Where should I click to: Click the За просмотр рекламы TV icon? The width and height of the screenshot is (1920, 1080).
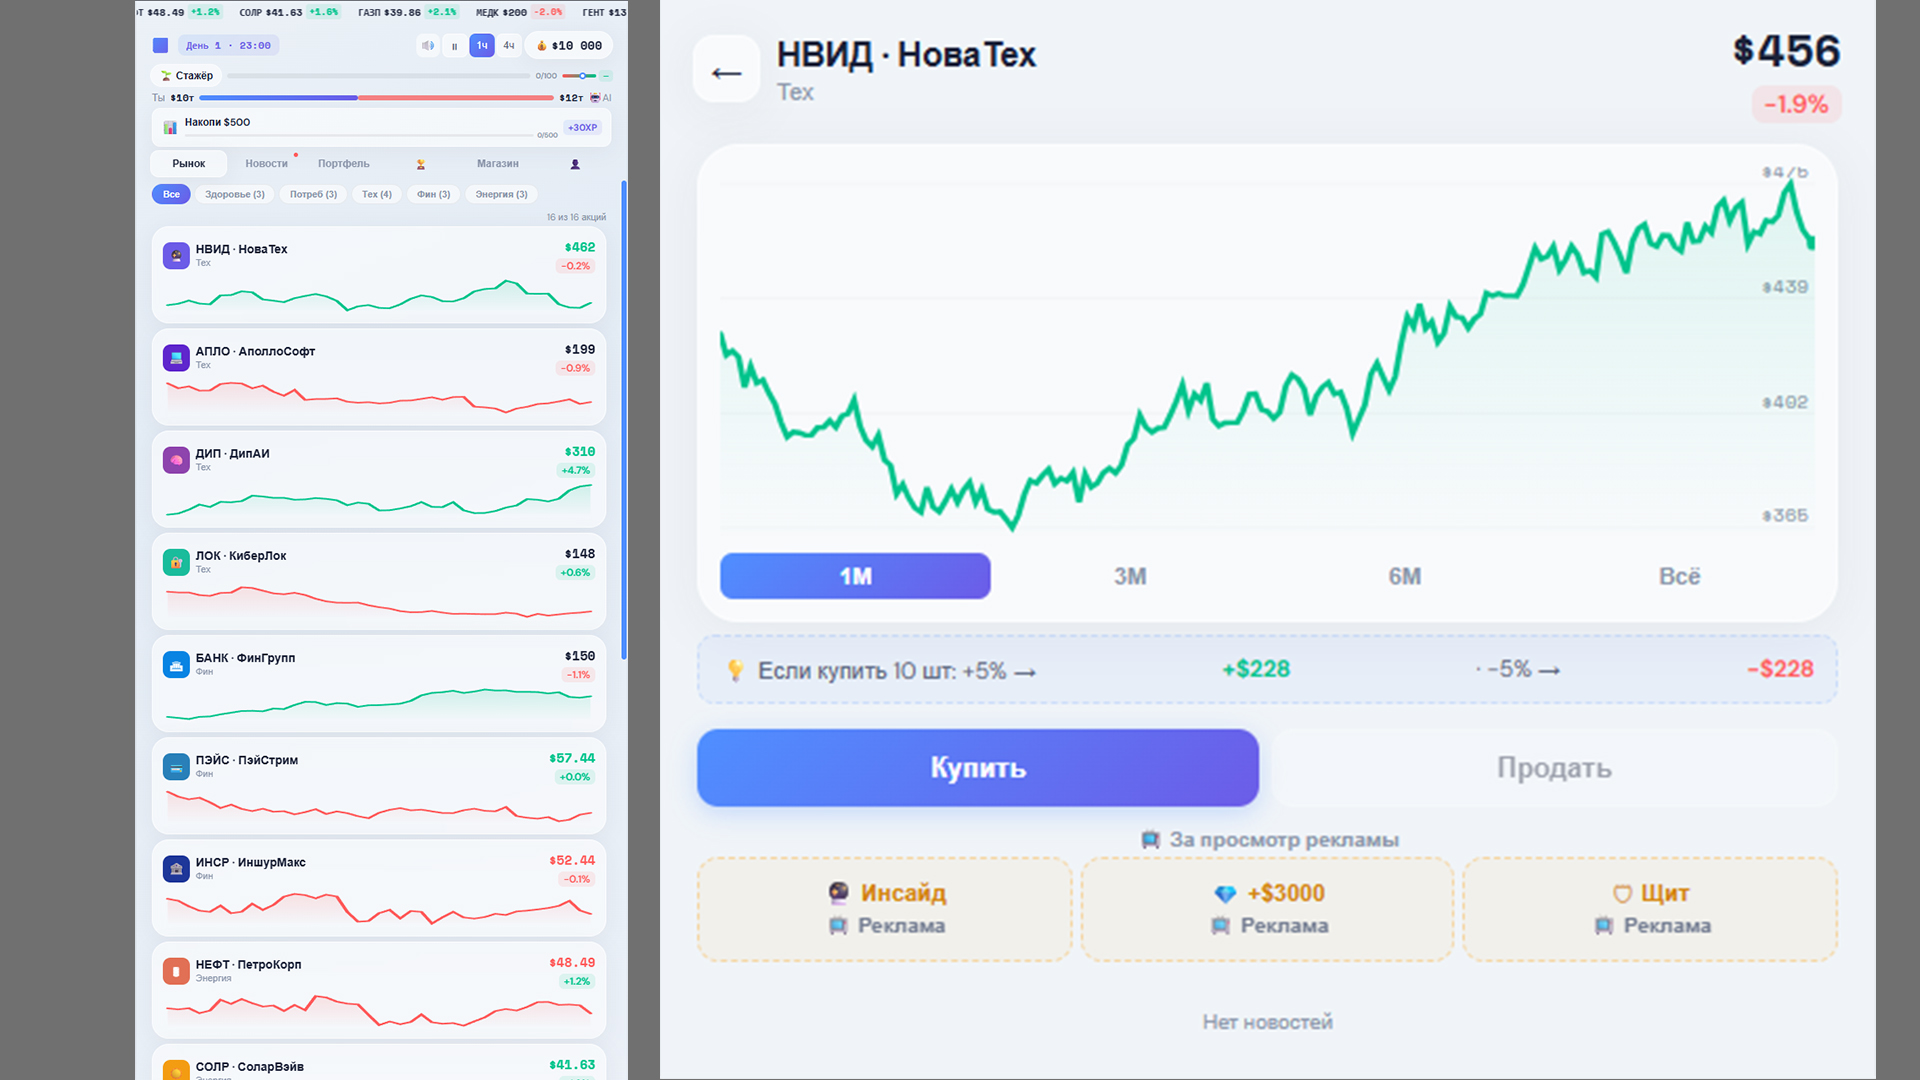(x=1151, y=840)
